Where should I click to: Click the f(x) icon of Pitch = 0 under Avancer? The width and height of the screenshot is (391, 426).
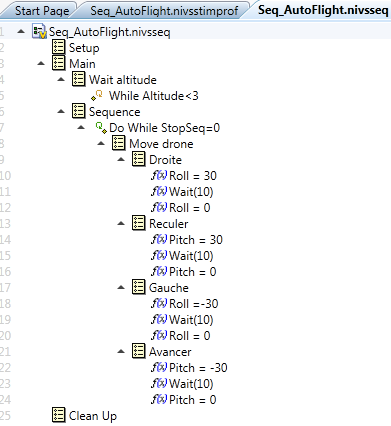[159, 399]
